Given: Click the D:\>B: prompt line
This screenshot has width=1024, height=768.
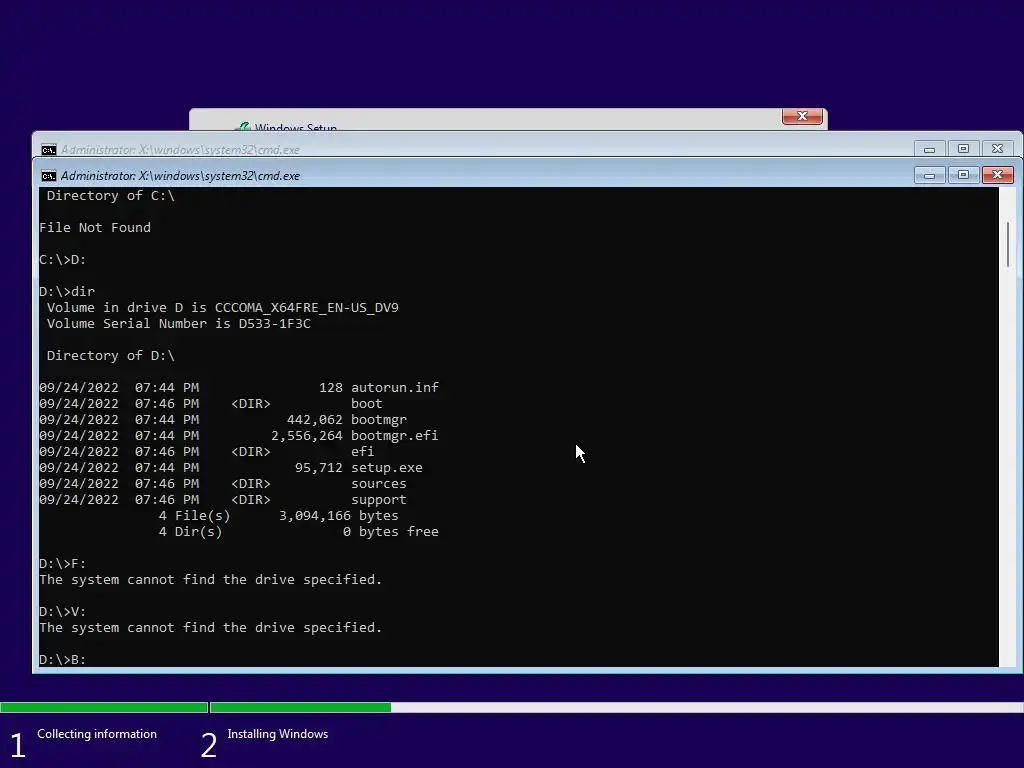Looking at the screenshot, I should coord(63,660).
